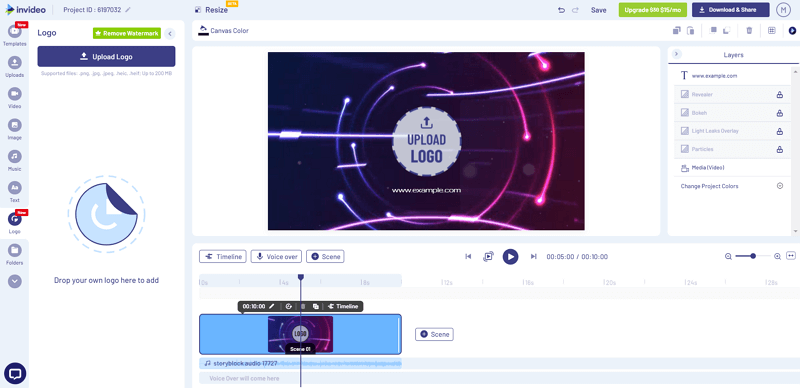Click the paste element toolbar icon
This screenshot has width=800, height=388.
pos(690,31)
